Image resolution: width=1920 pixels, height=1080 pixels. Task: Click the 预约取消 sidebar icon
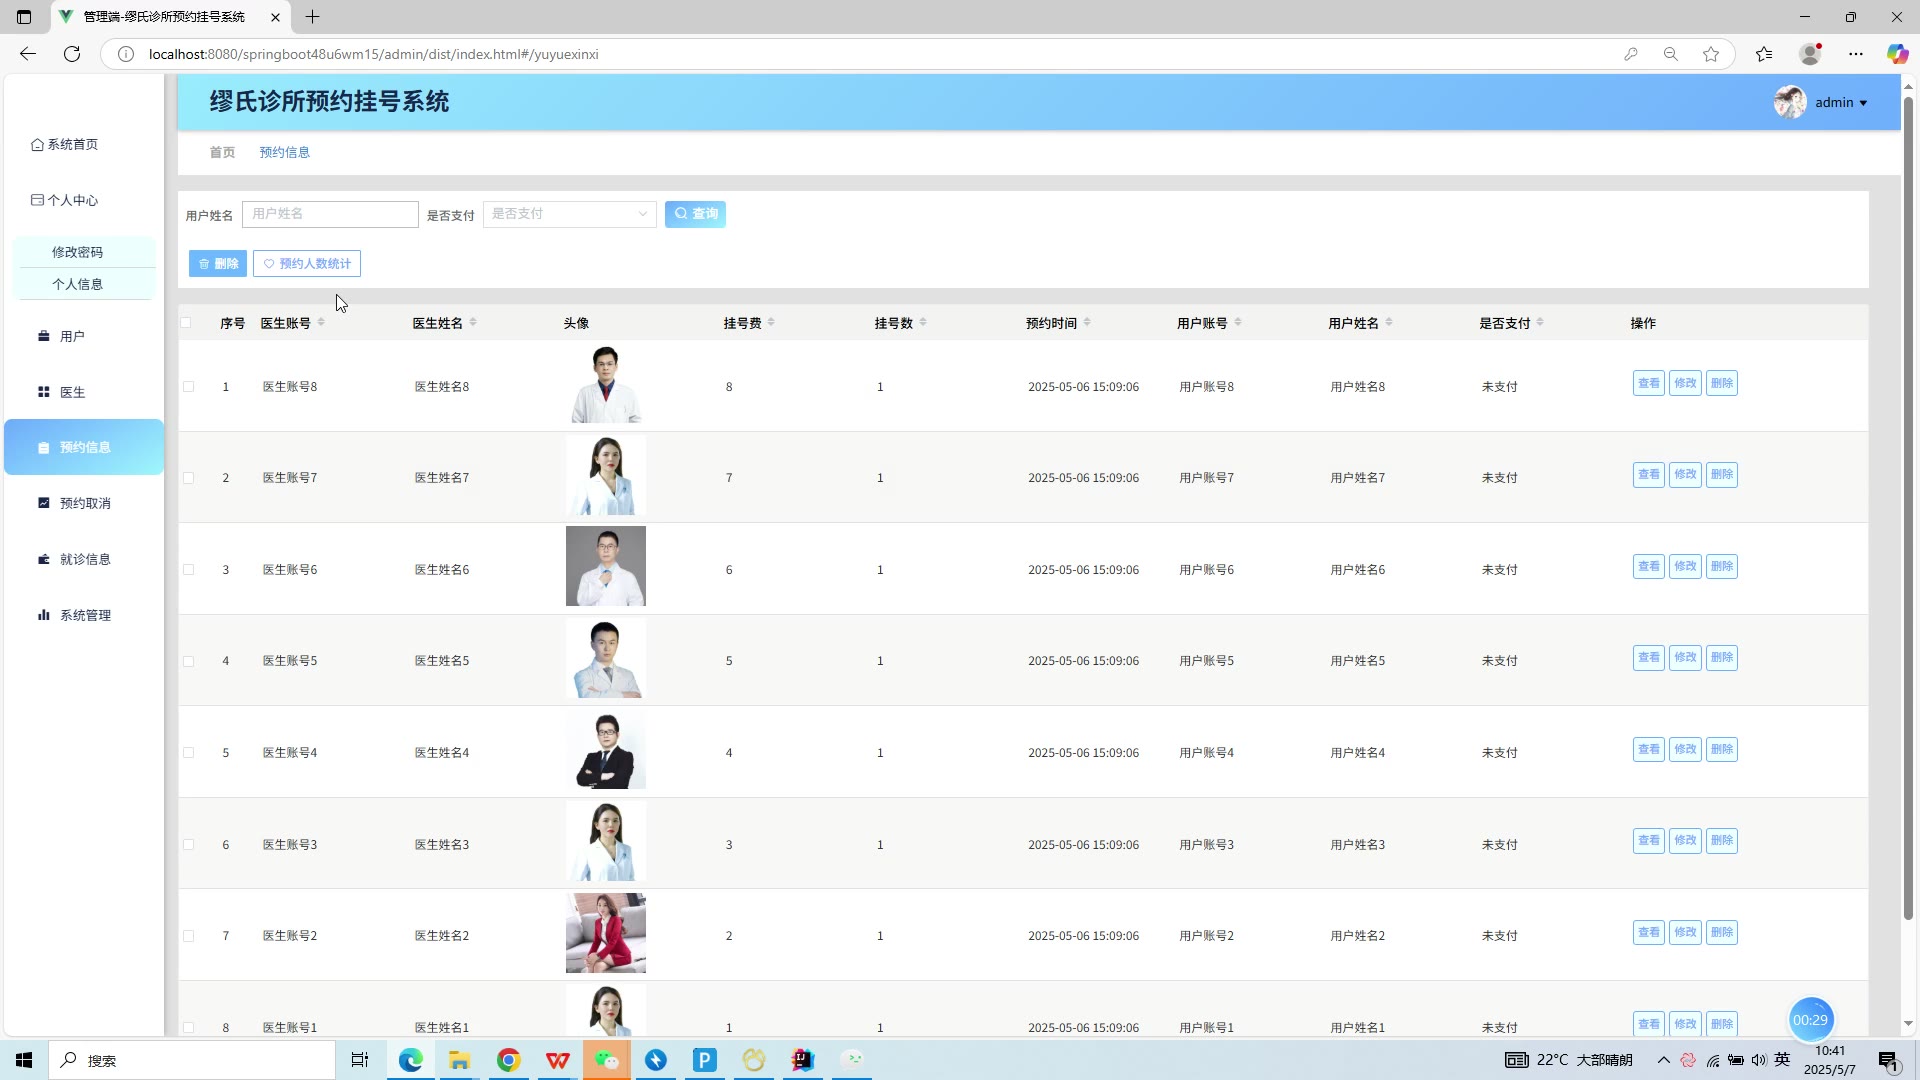tap(44, 503)
